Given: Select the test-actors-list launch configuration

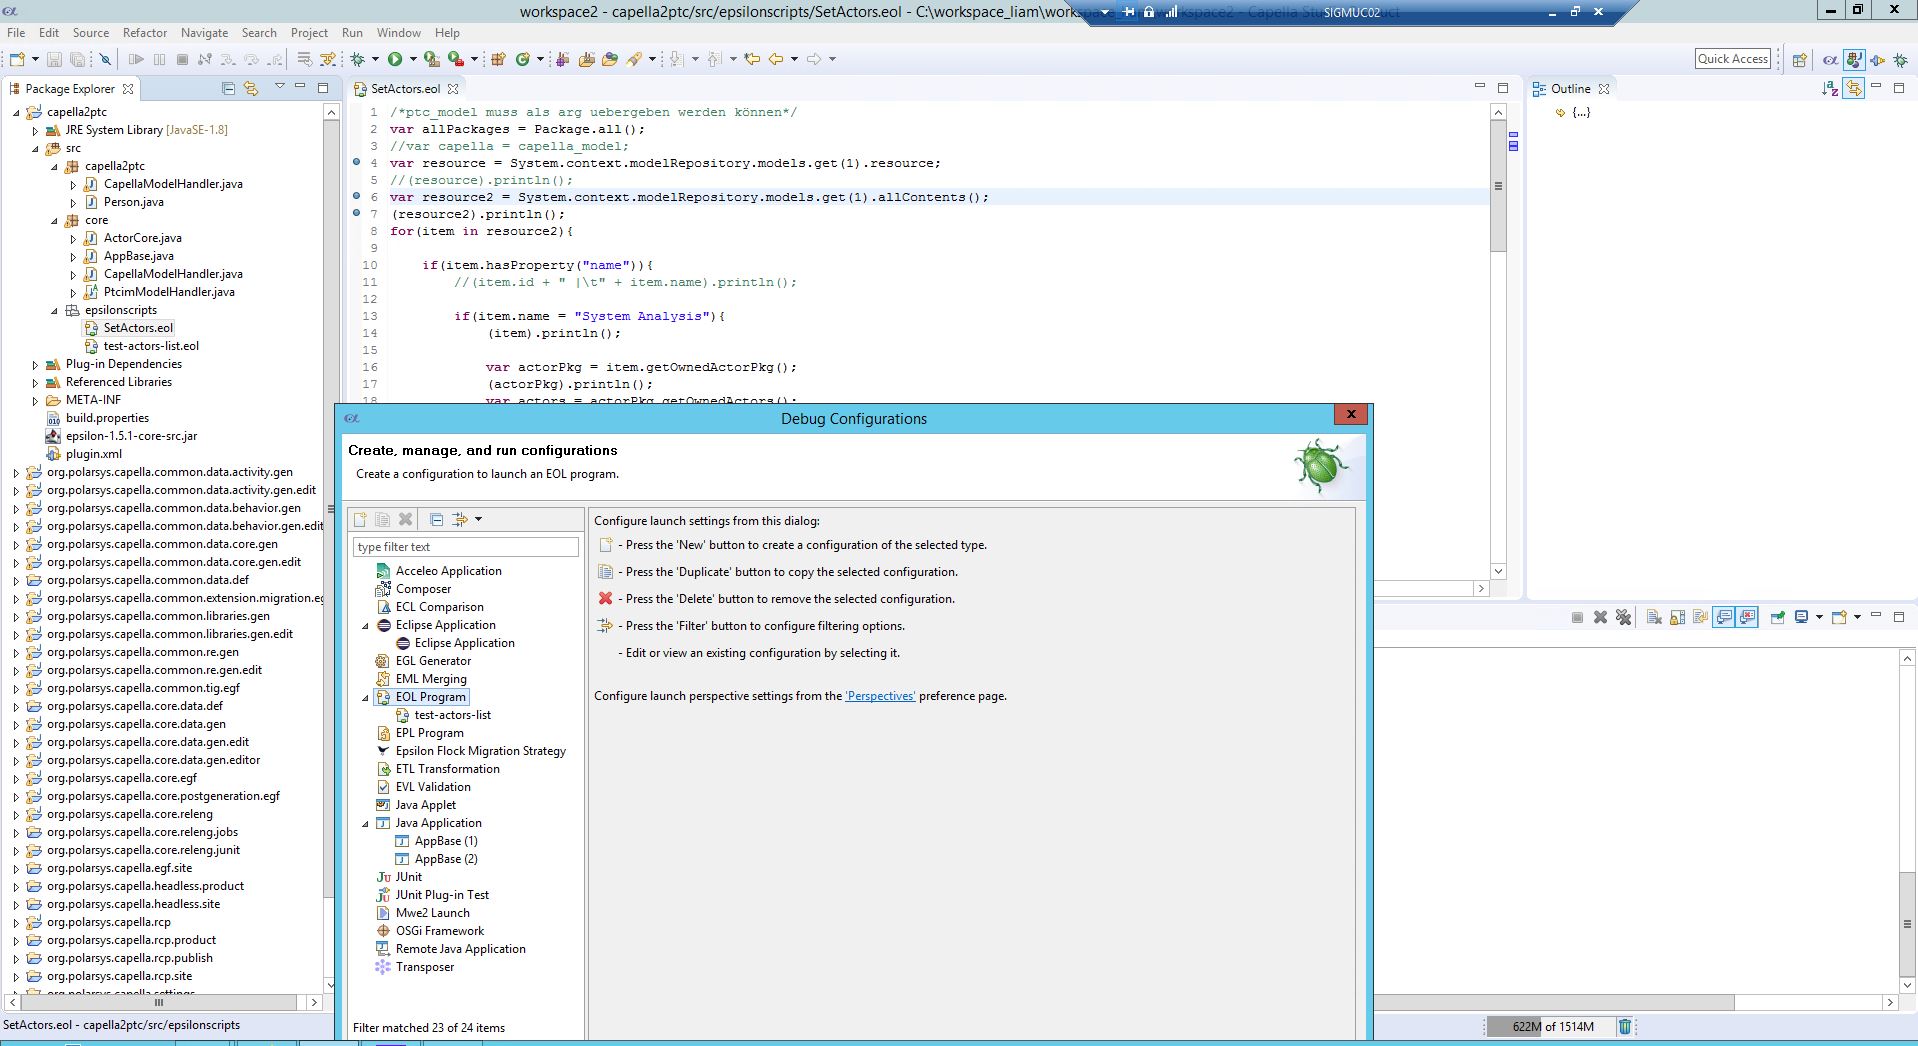Looking at the screenshot, I should click(452, 715).
